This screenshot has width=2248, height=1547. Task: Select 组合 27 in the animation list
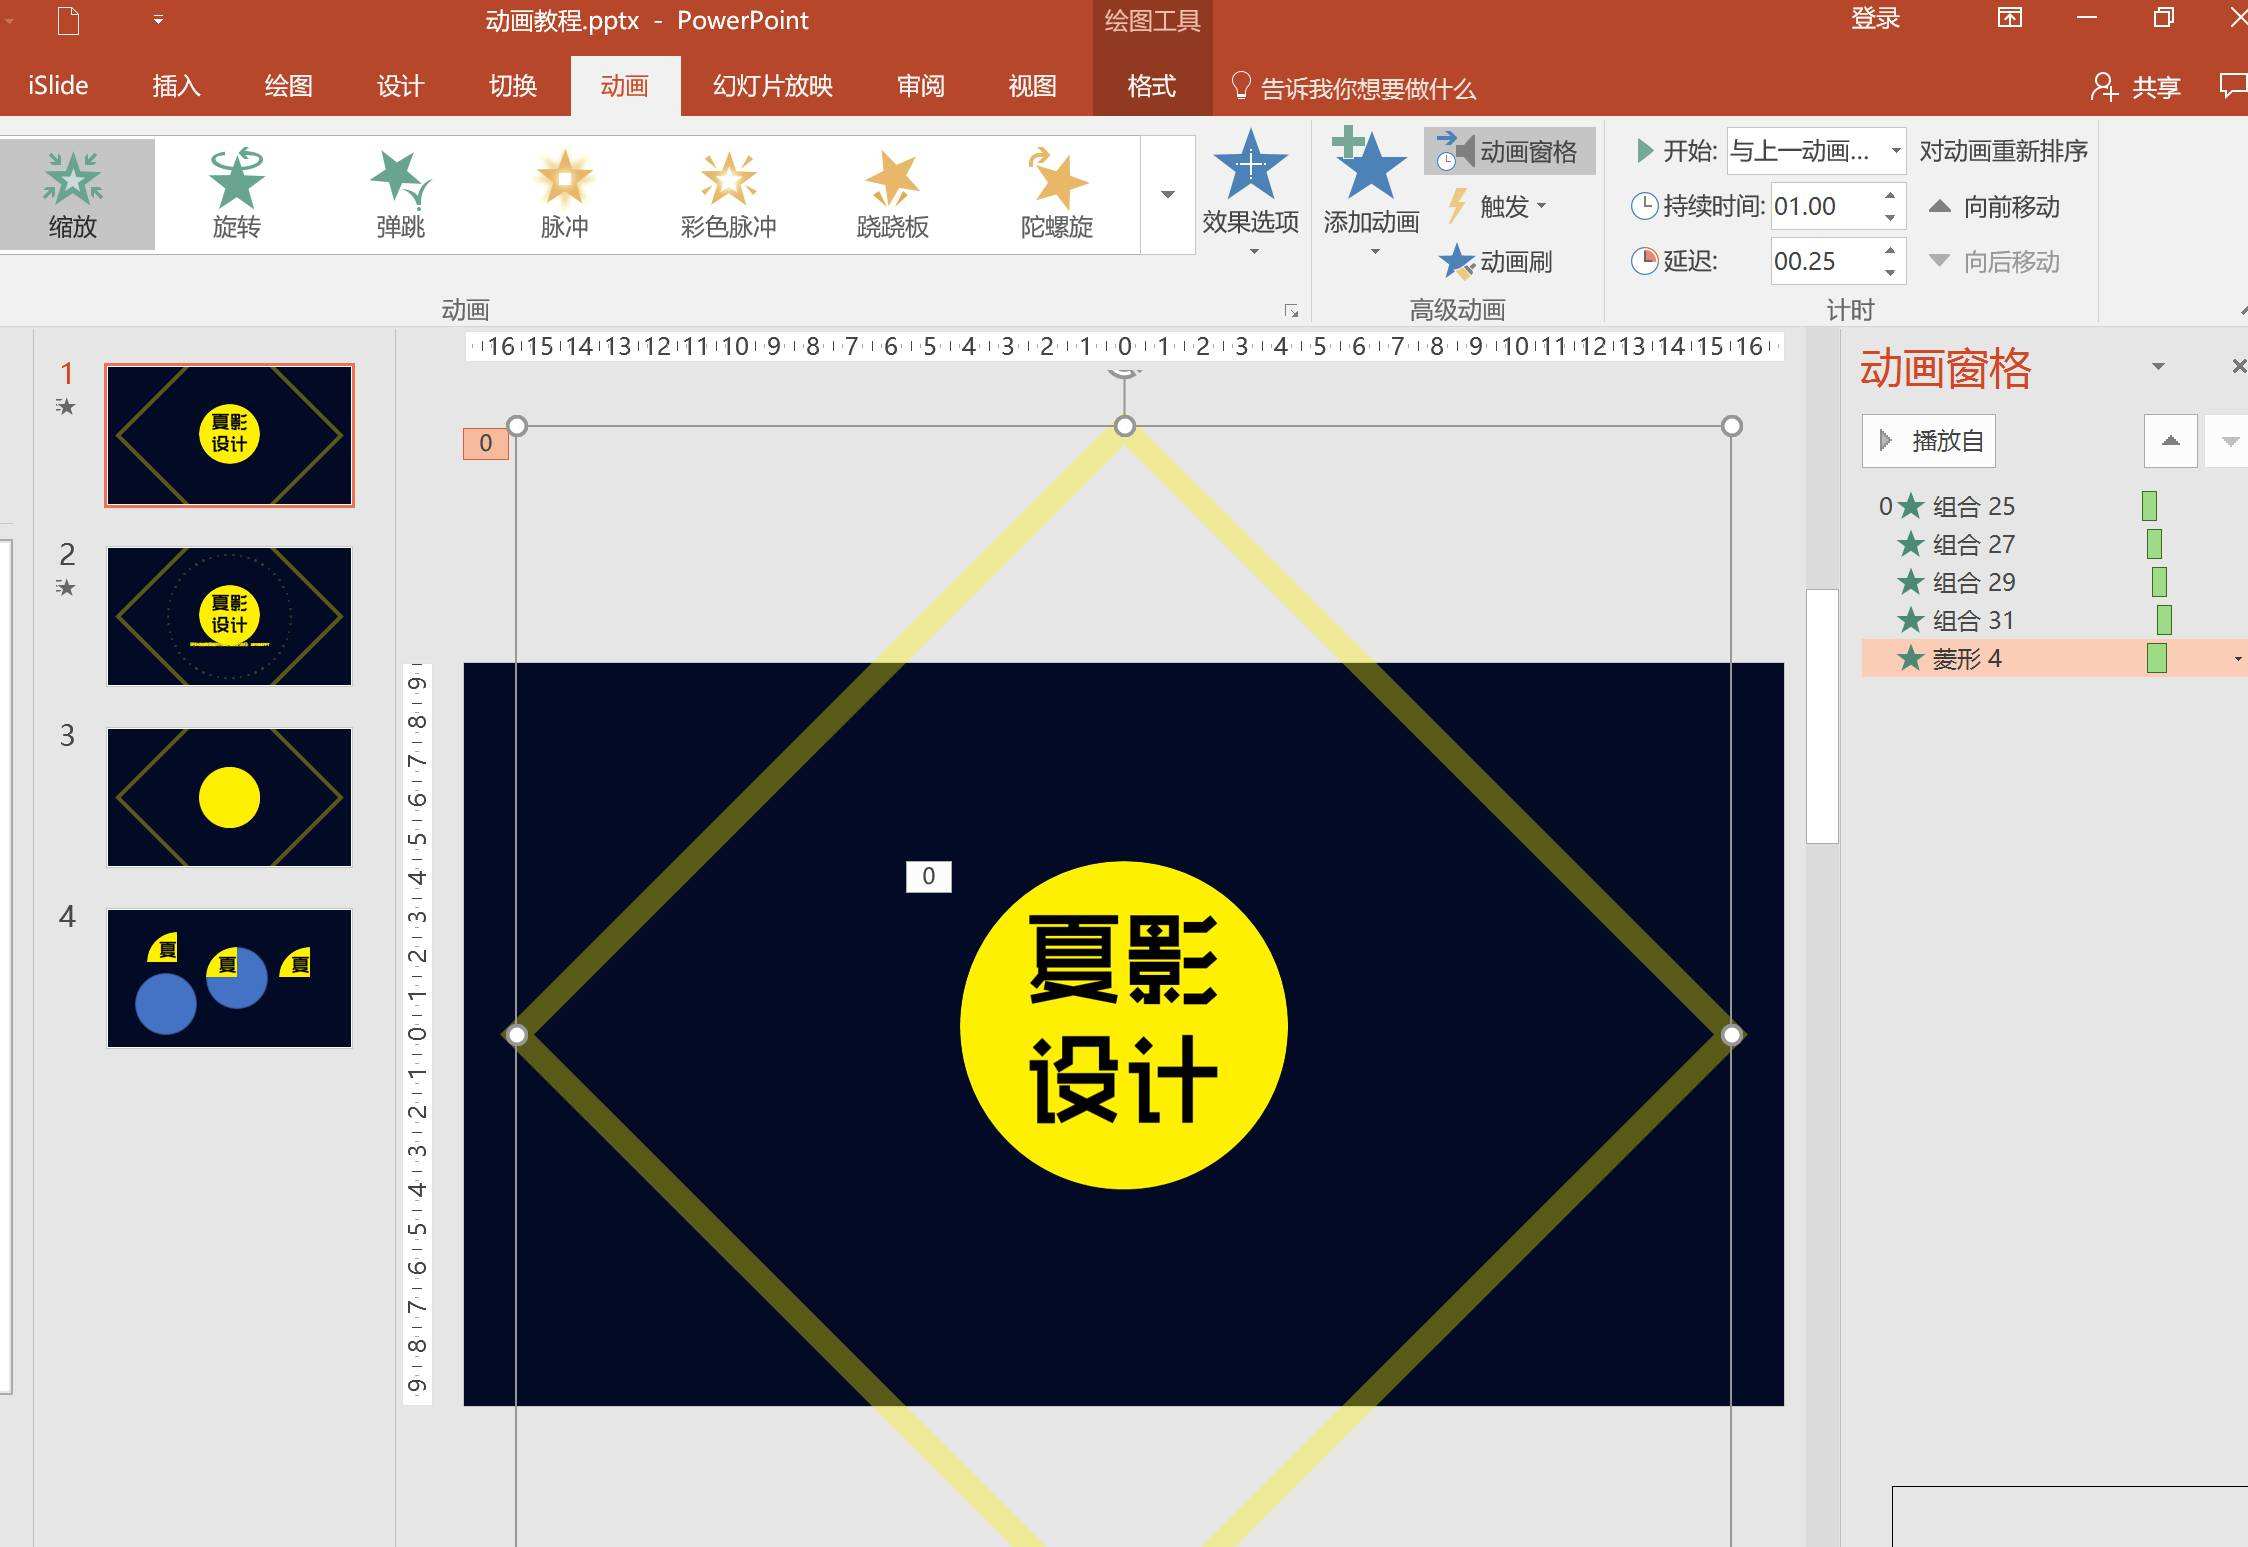coord(2054,544)
